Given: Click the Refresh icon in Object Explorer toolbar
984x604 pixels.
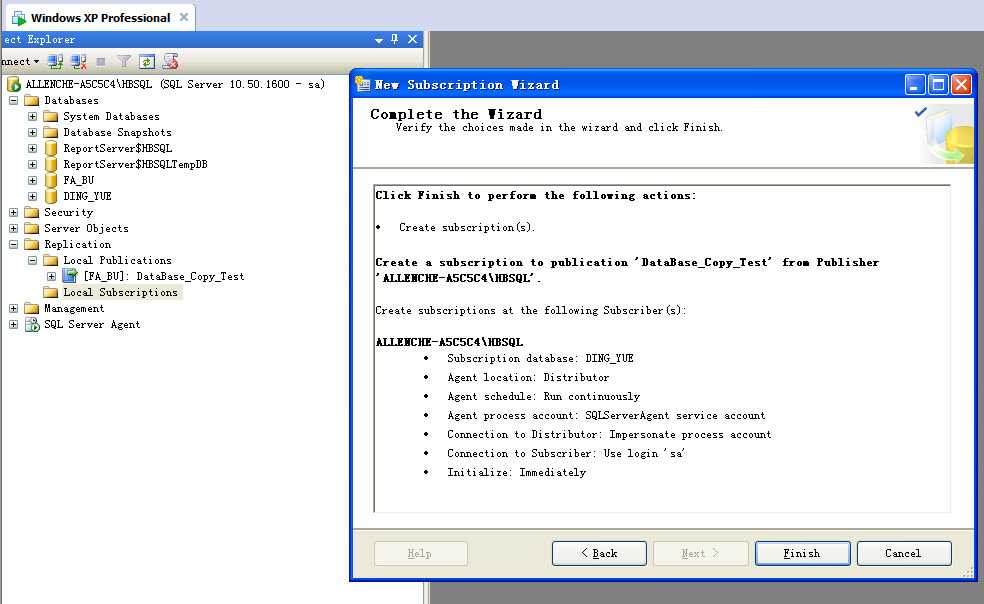Looking at the screenshot, I should click(x=147, y=62).
